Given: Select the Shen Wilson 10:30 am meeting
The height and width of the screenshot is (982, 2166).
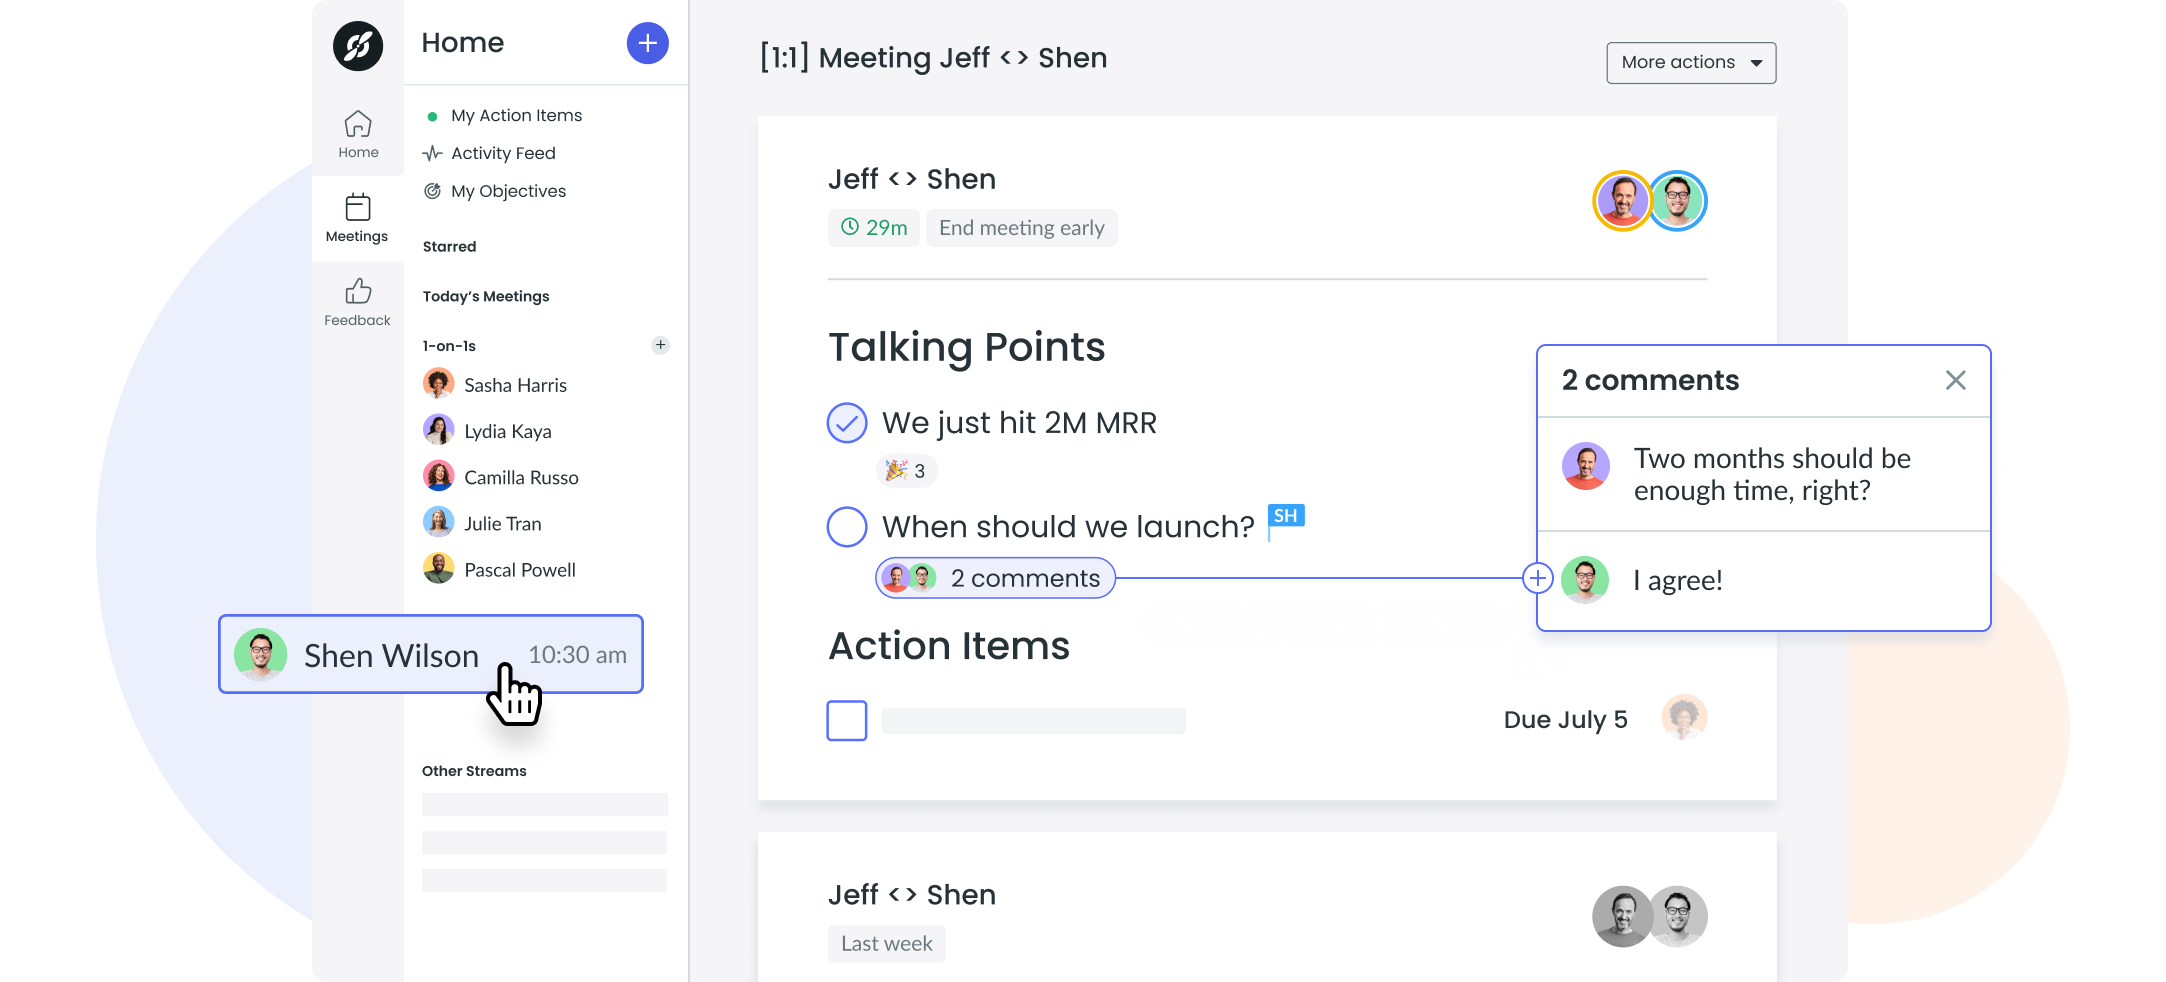Looking at the screenshot, I should pyautogui.click(x=431, y=655).
